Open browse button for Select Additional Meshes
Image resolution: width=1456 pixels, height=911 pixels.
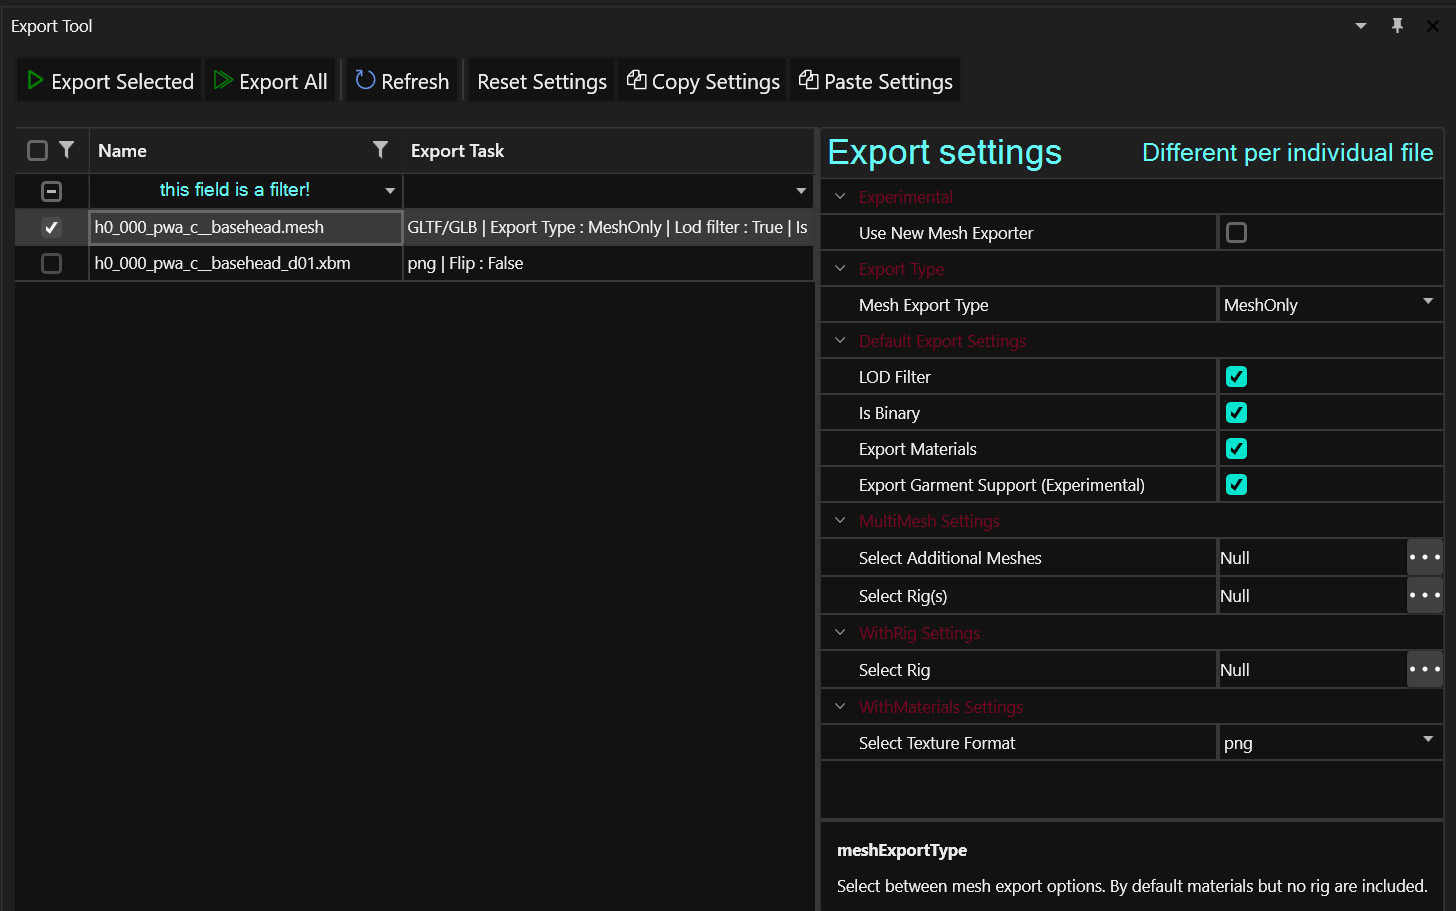[1424, 557]
